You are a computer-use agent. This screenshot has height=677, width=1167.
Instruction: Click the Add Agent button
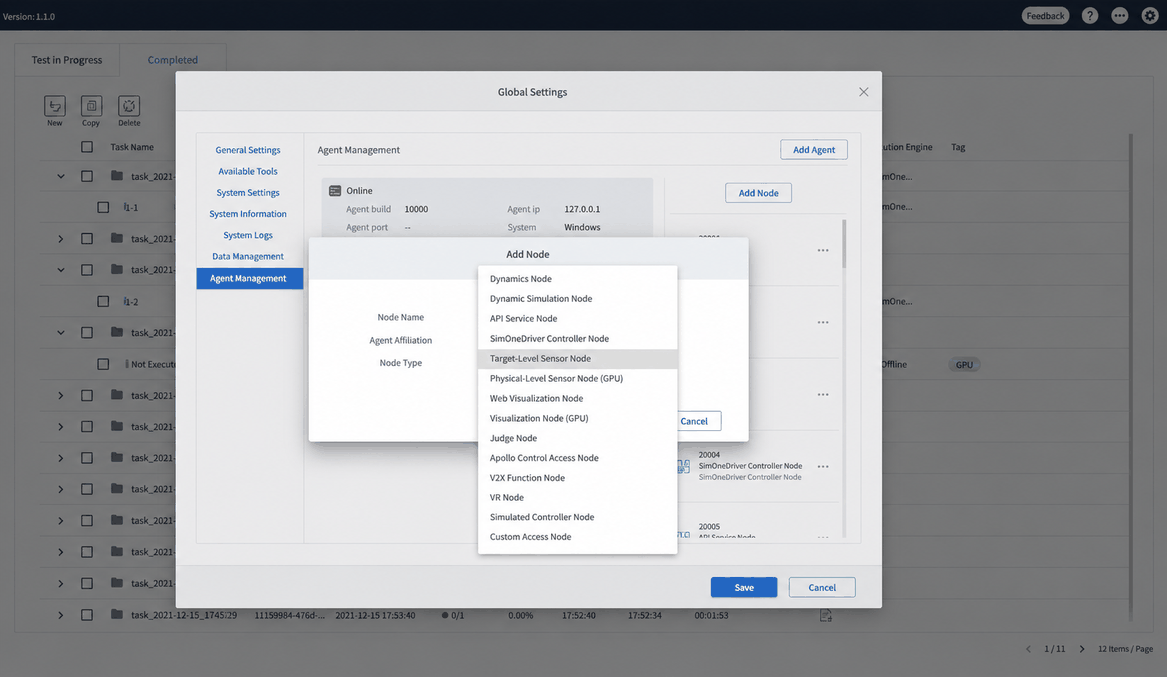pos(813,150)
